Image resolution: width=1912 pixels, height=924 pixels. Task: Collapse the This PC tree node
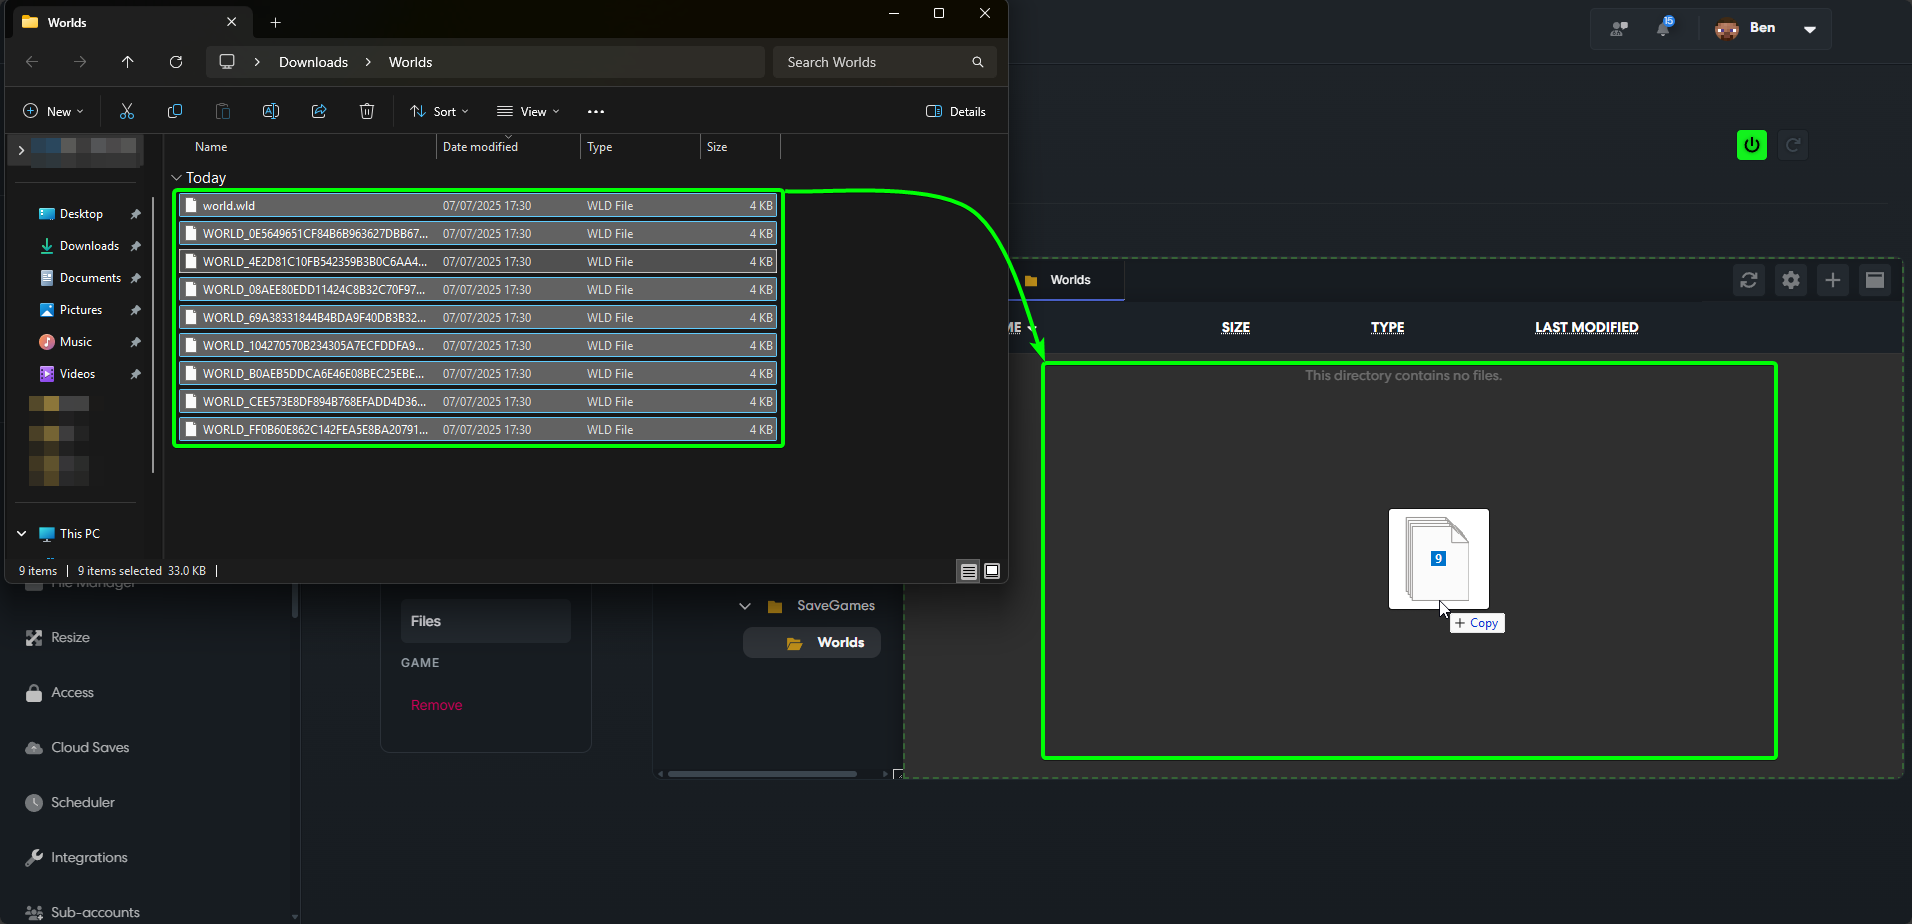point(22,534)
